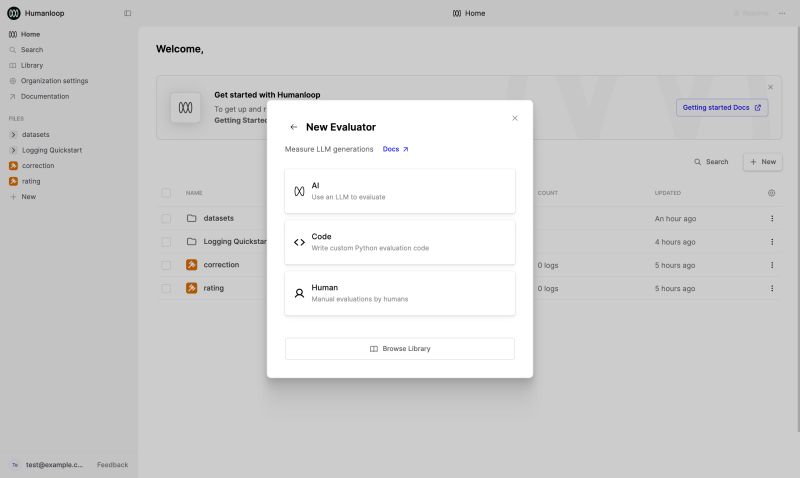
Task: Click the Search button above table
Action: (x=711, y=162)
